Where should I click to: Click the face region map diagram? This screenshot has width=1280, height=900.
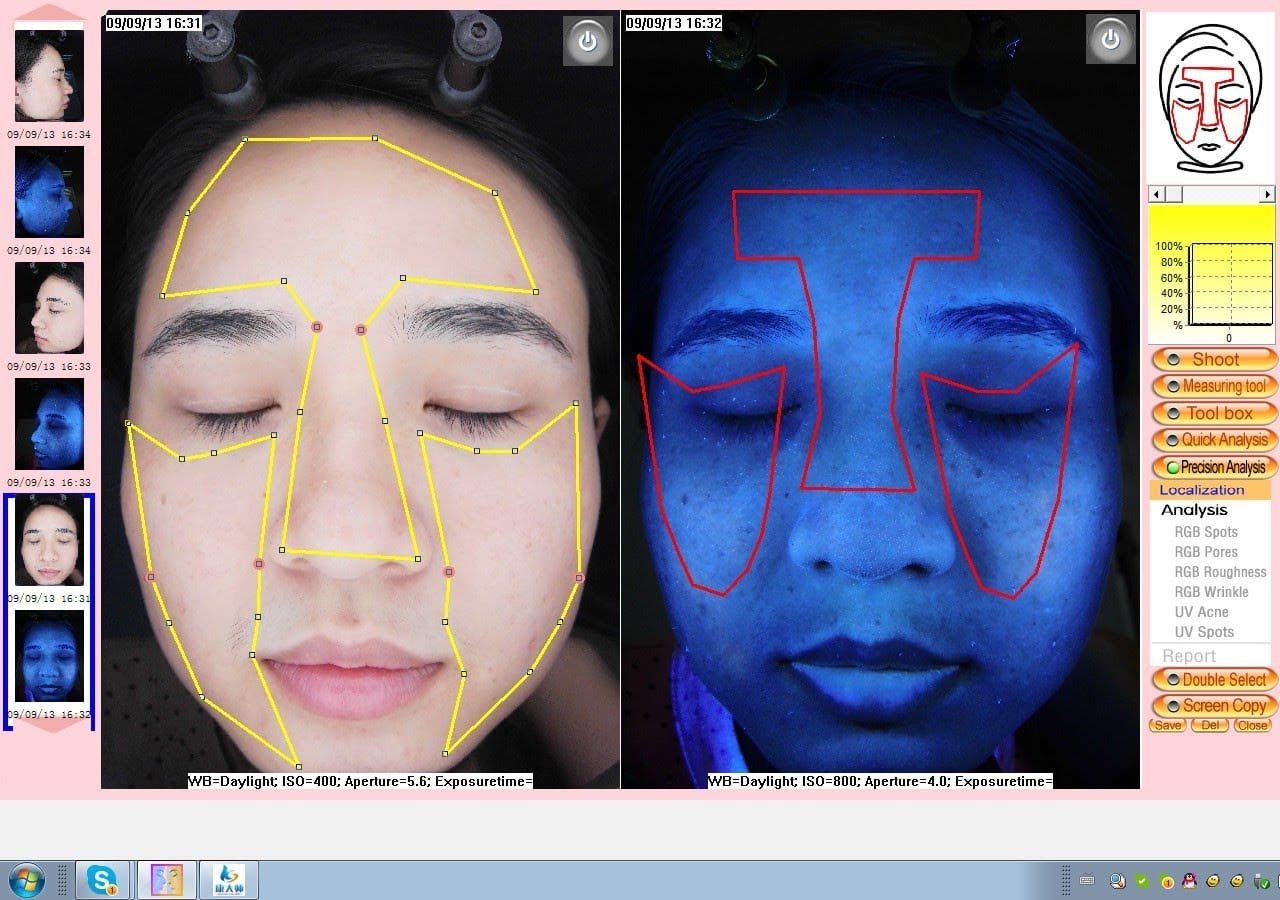coord(1211,95)
